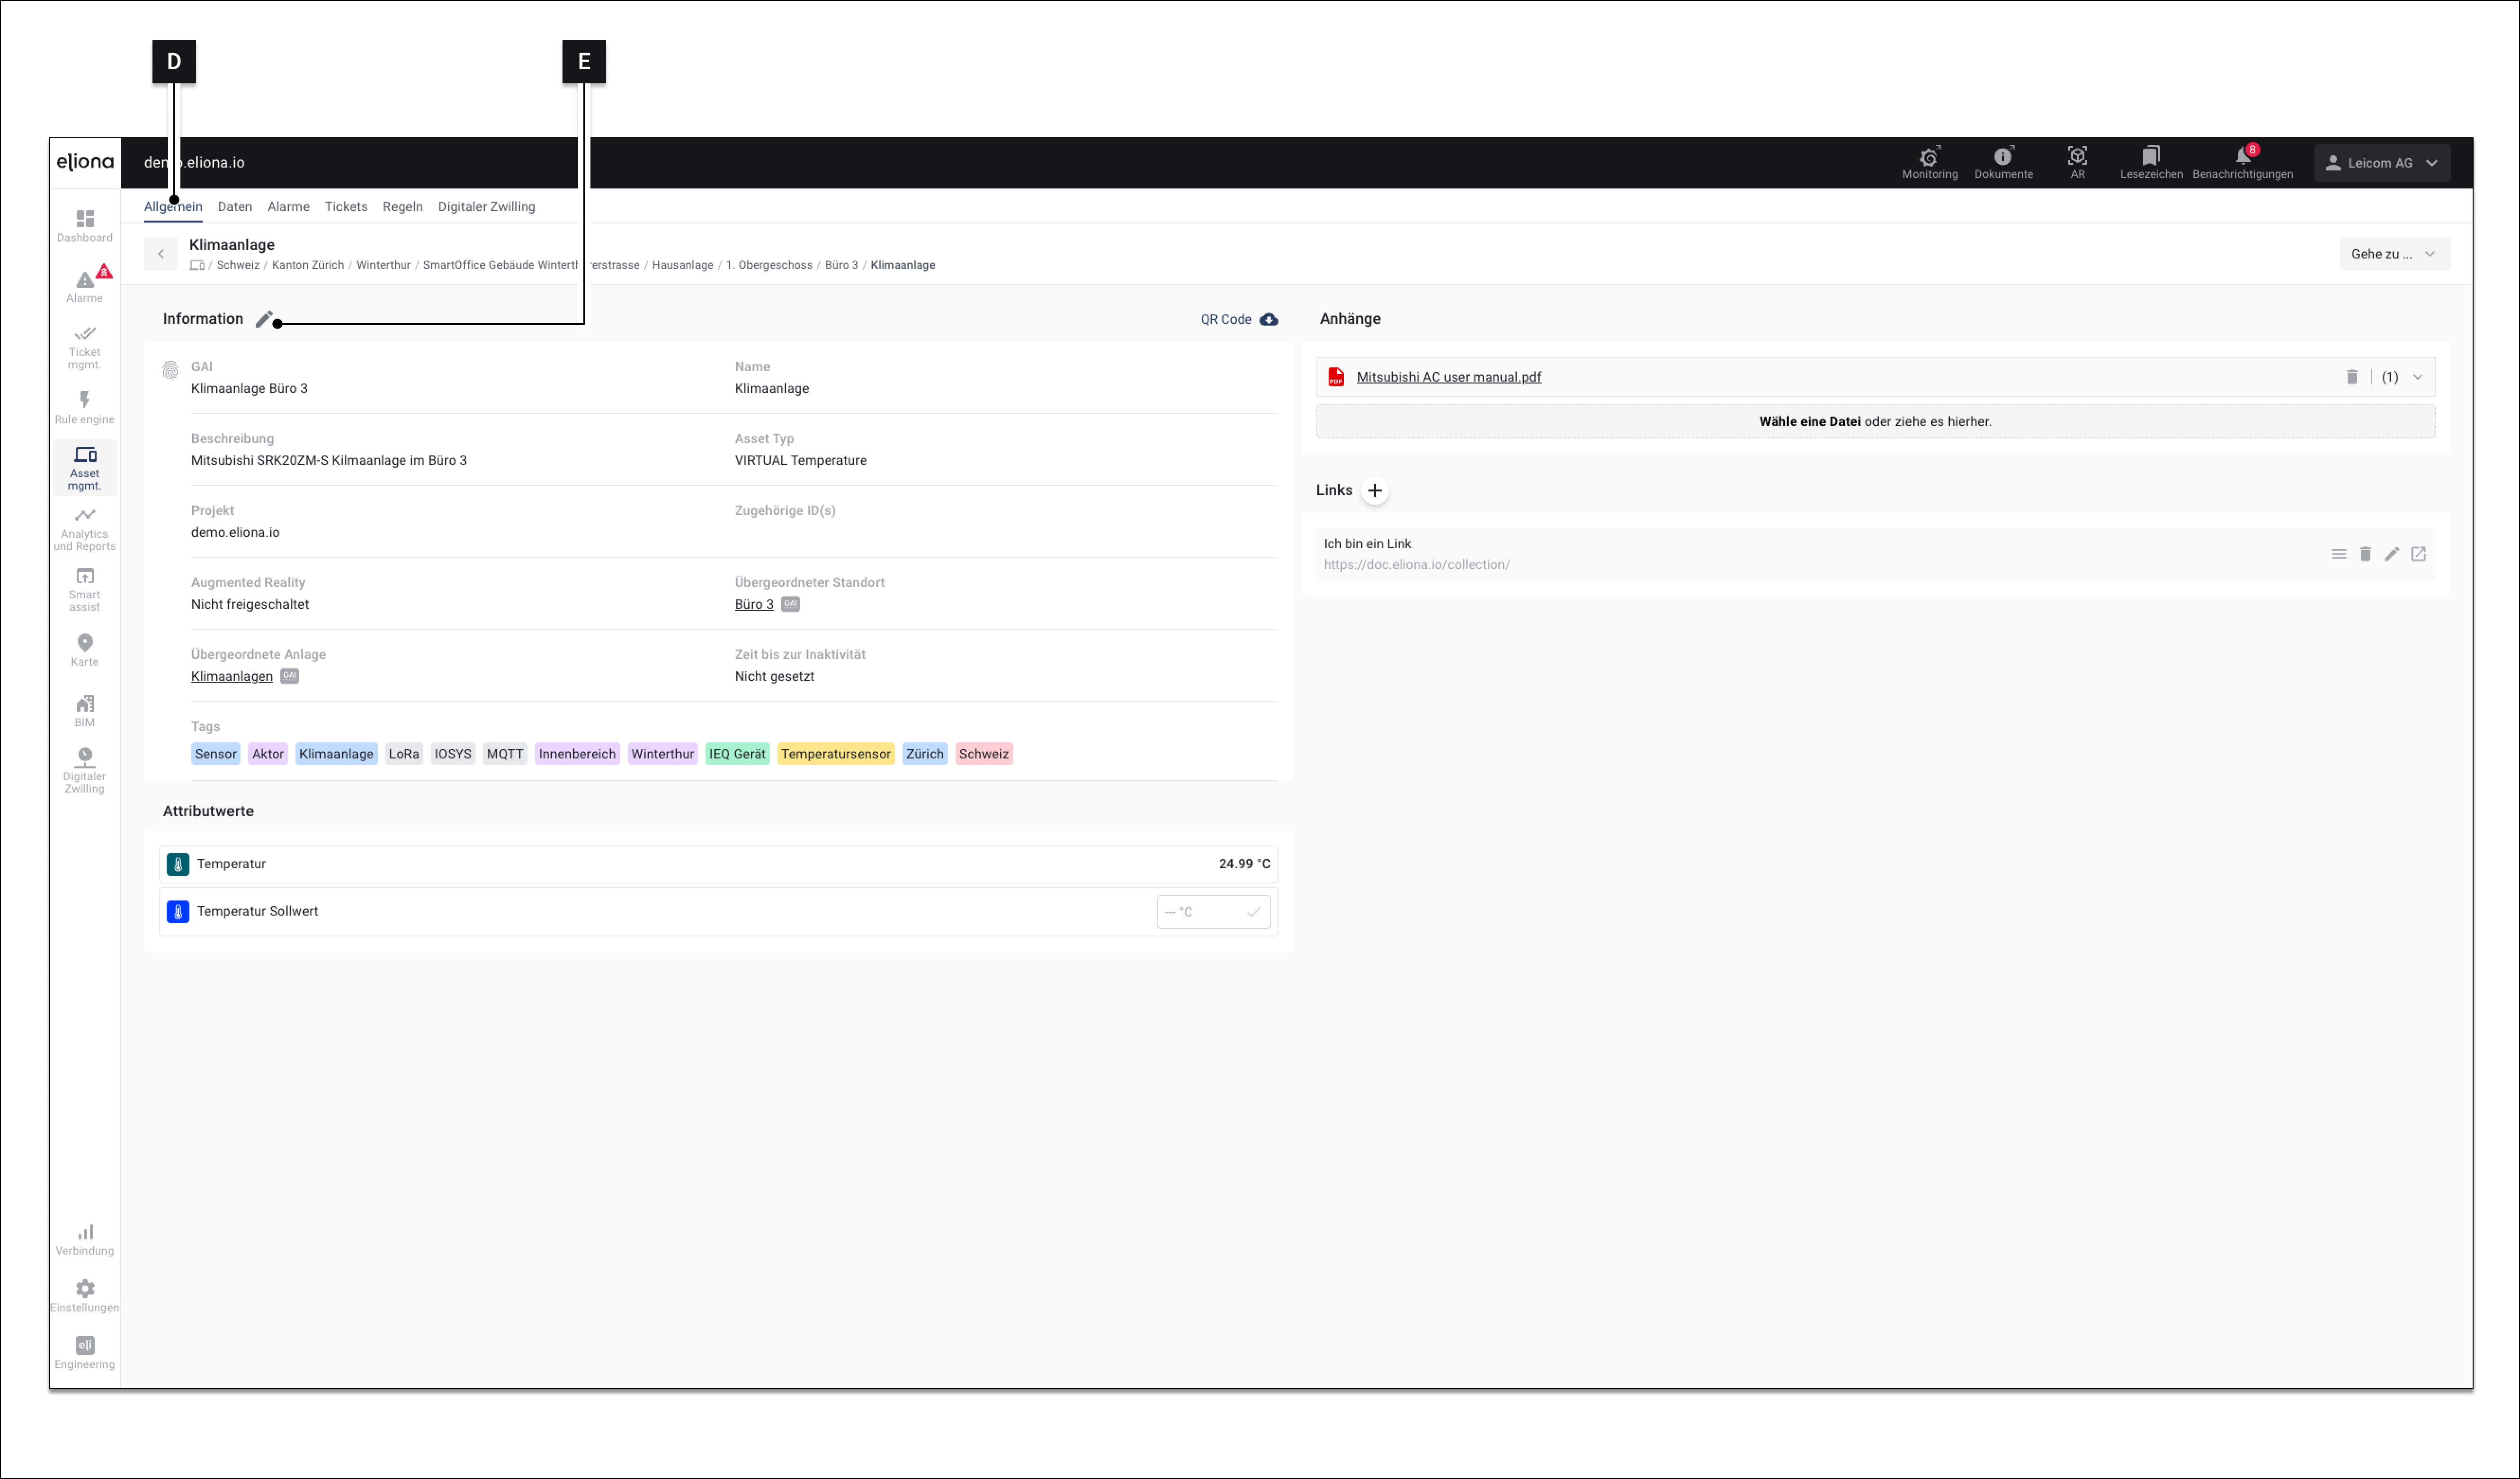This screenshot has height=1479, width=2520.
Task: Add a new link with the plus button
Action: click(x=1374, y=490)
